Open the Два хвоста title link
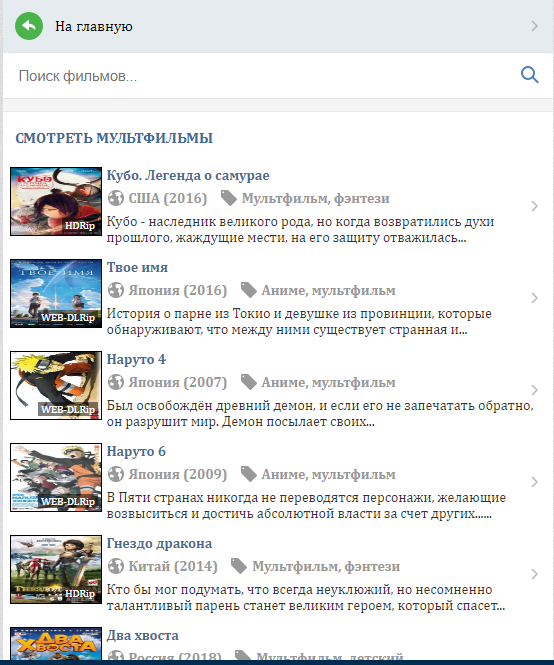Image resolution: width=554 pixels, height=665 pixels. point(143,635)
